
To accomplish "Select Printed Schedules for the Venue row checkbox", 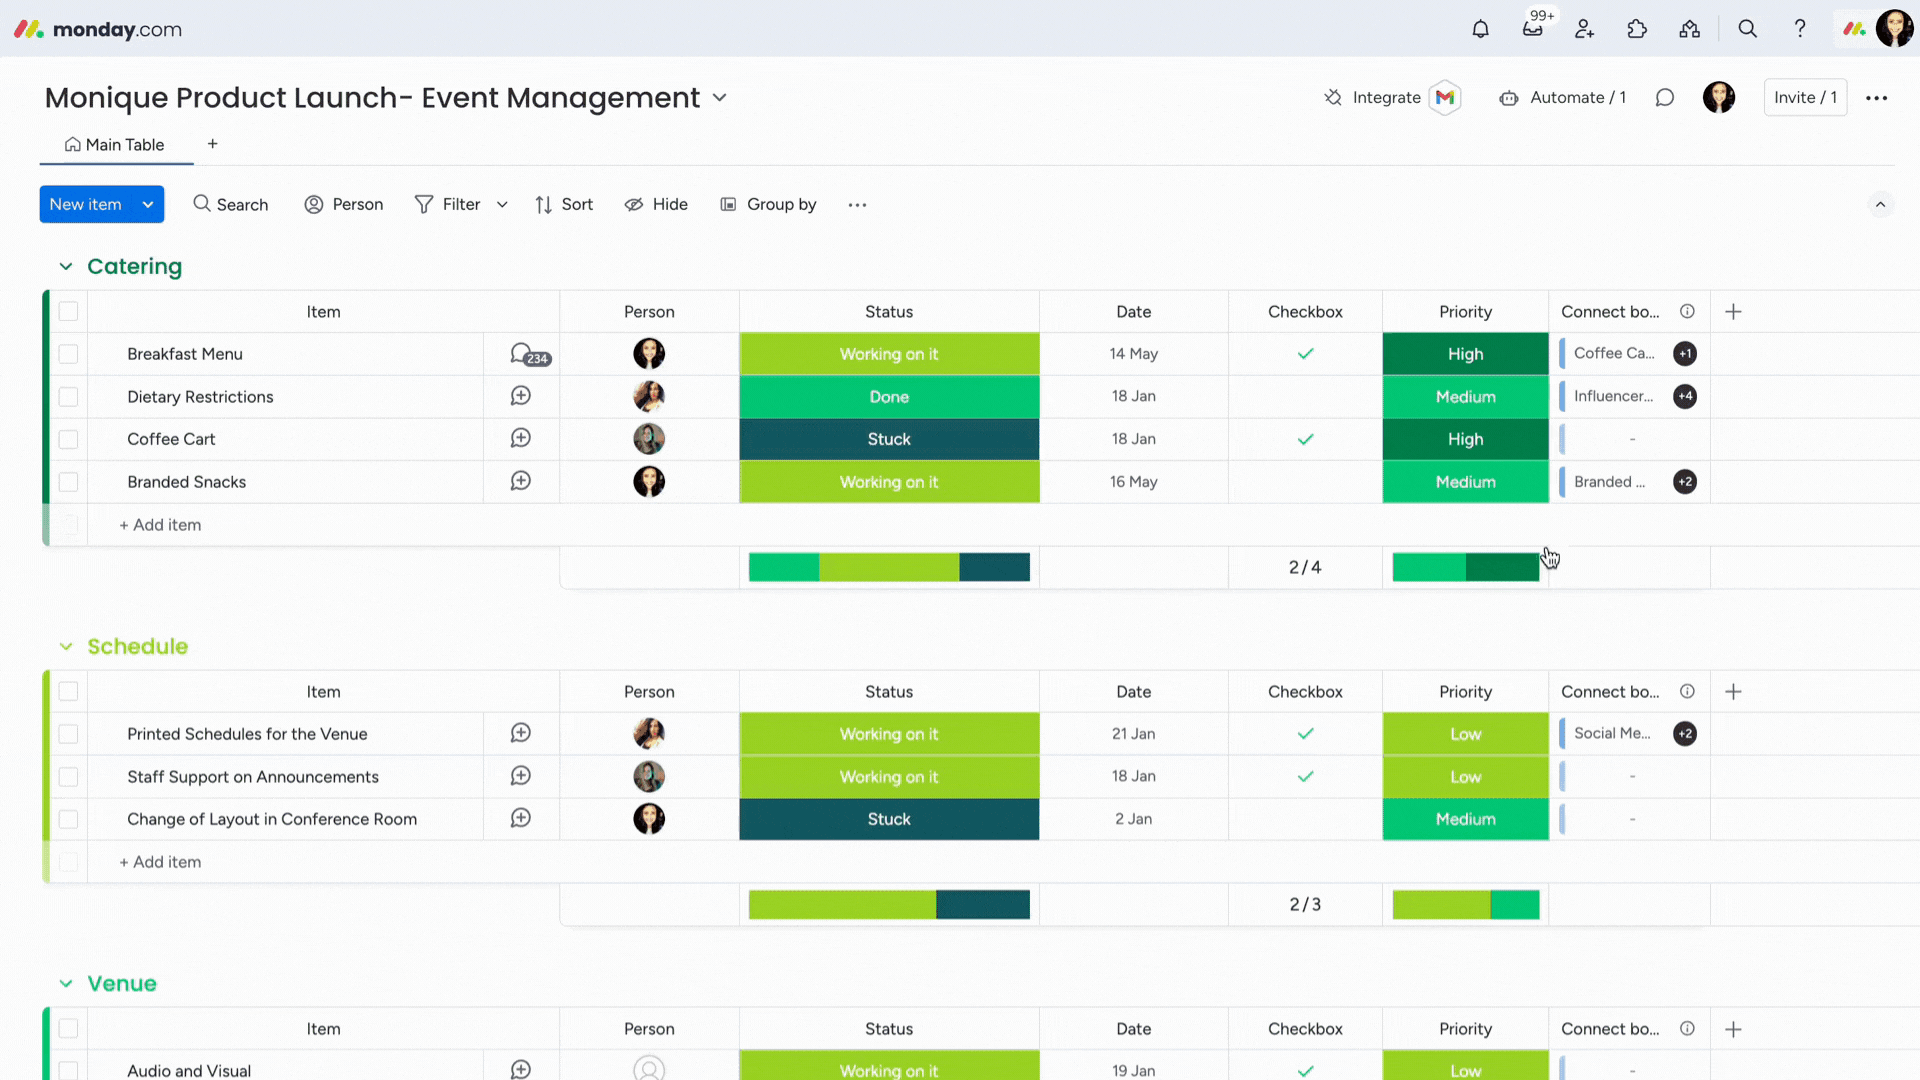I will point(68,734).
